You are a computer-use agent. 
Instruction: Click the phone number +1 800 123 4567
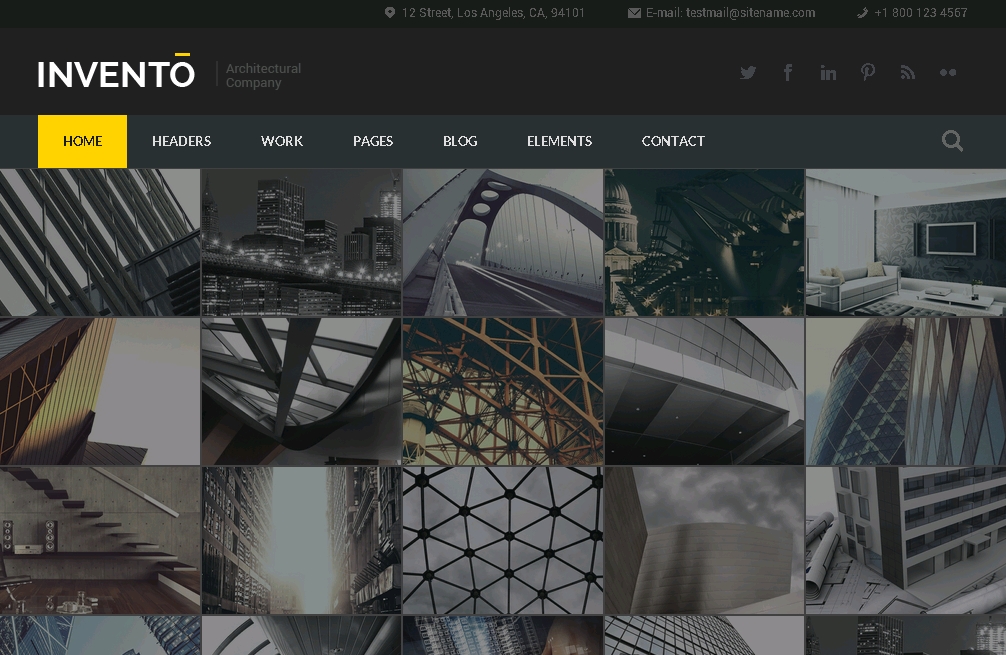coord(920,13)
